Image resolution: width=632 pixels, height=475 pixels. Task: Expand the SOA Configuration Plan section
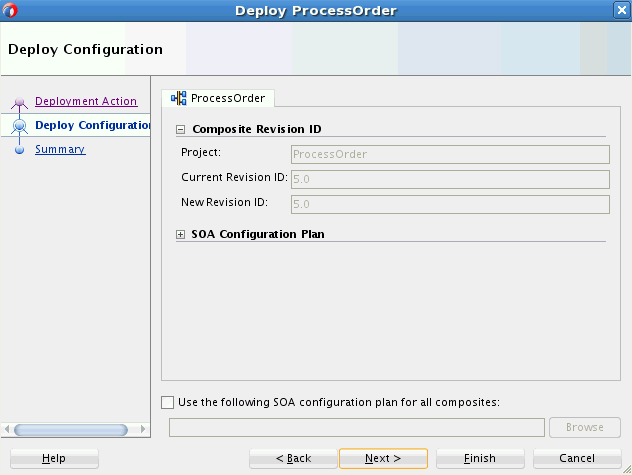(x=181, y=234)
